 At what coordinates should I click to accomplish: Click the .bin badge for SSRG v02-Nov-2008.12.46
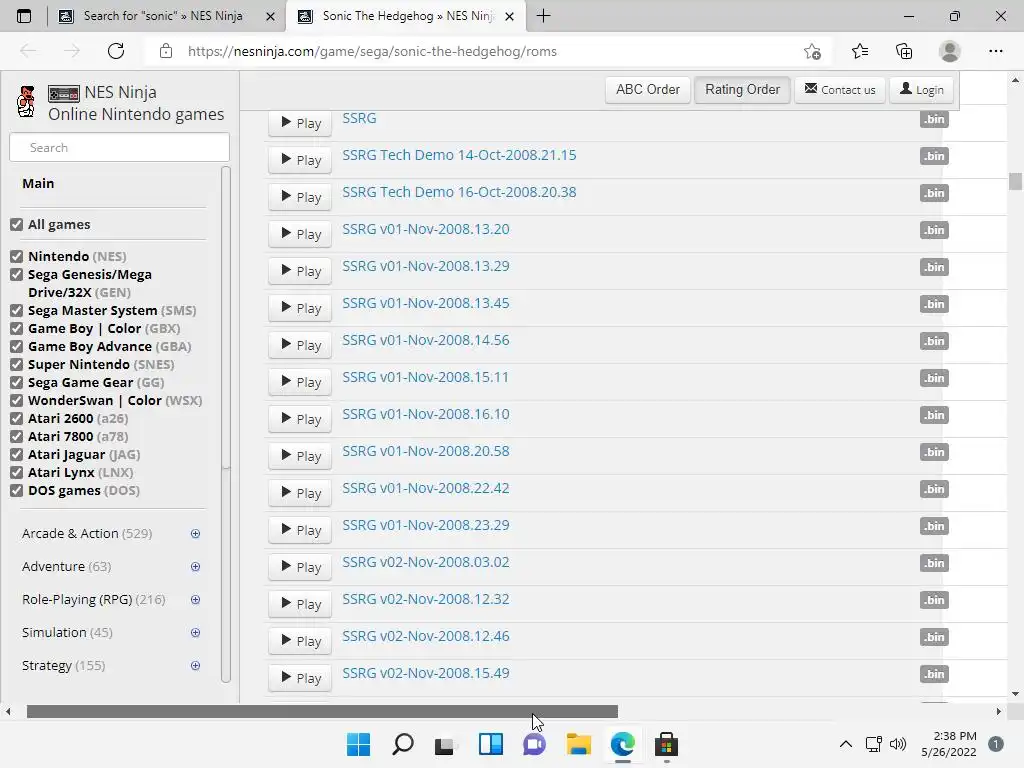pos(934,637)
